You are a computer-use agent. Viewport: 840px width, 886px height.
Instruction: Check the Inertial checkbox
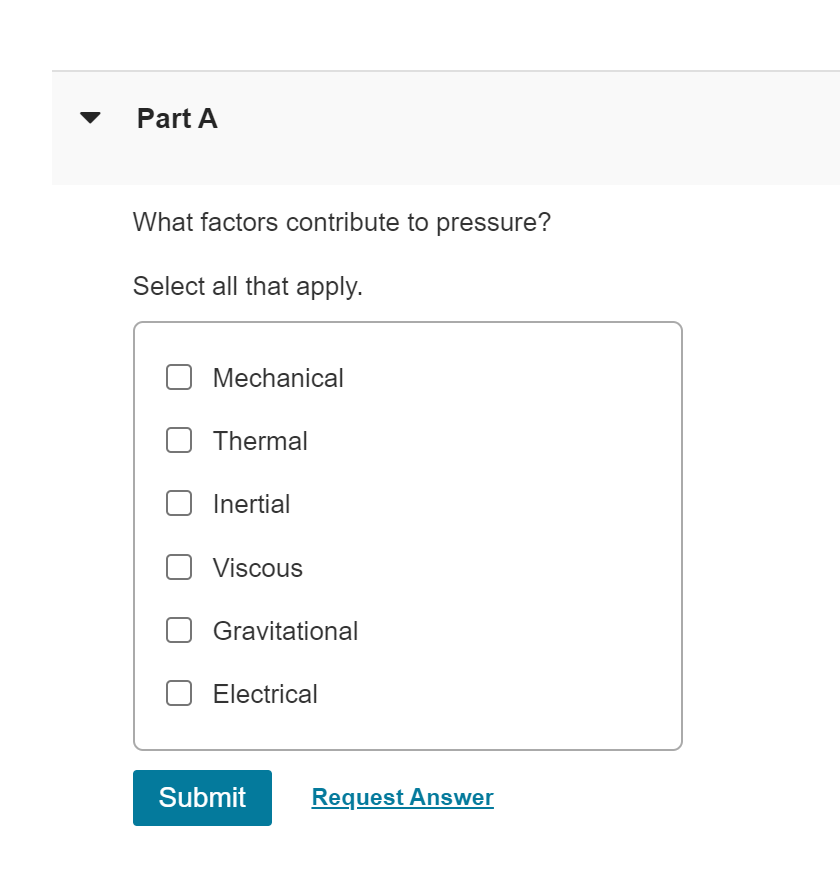pyautogui.click(x=179, y=503)
